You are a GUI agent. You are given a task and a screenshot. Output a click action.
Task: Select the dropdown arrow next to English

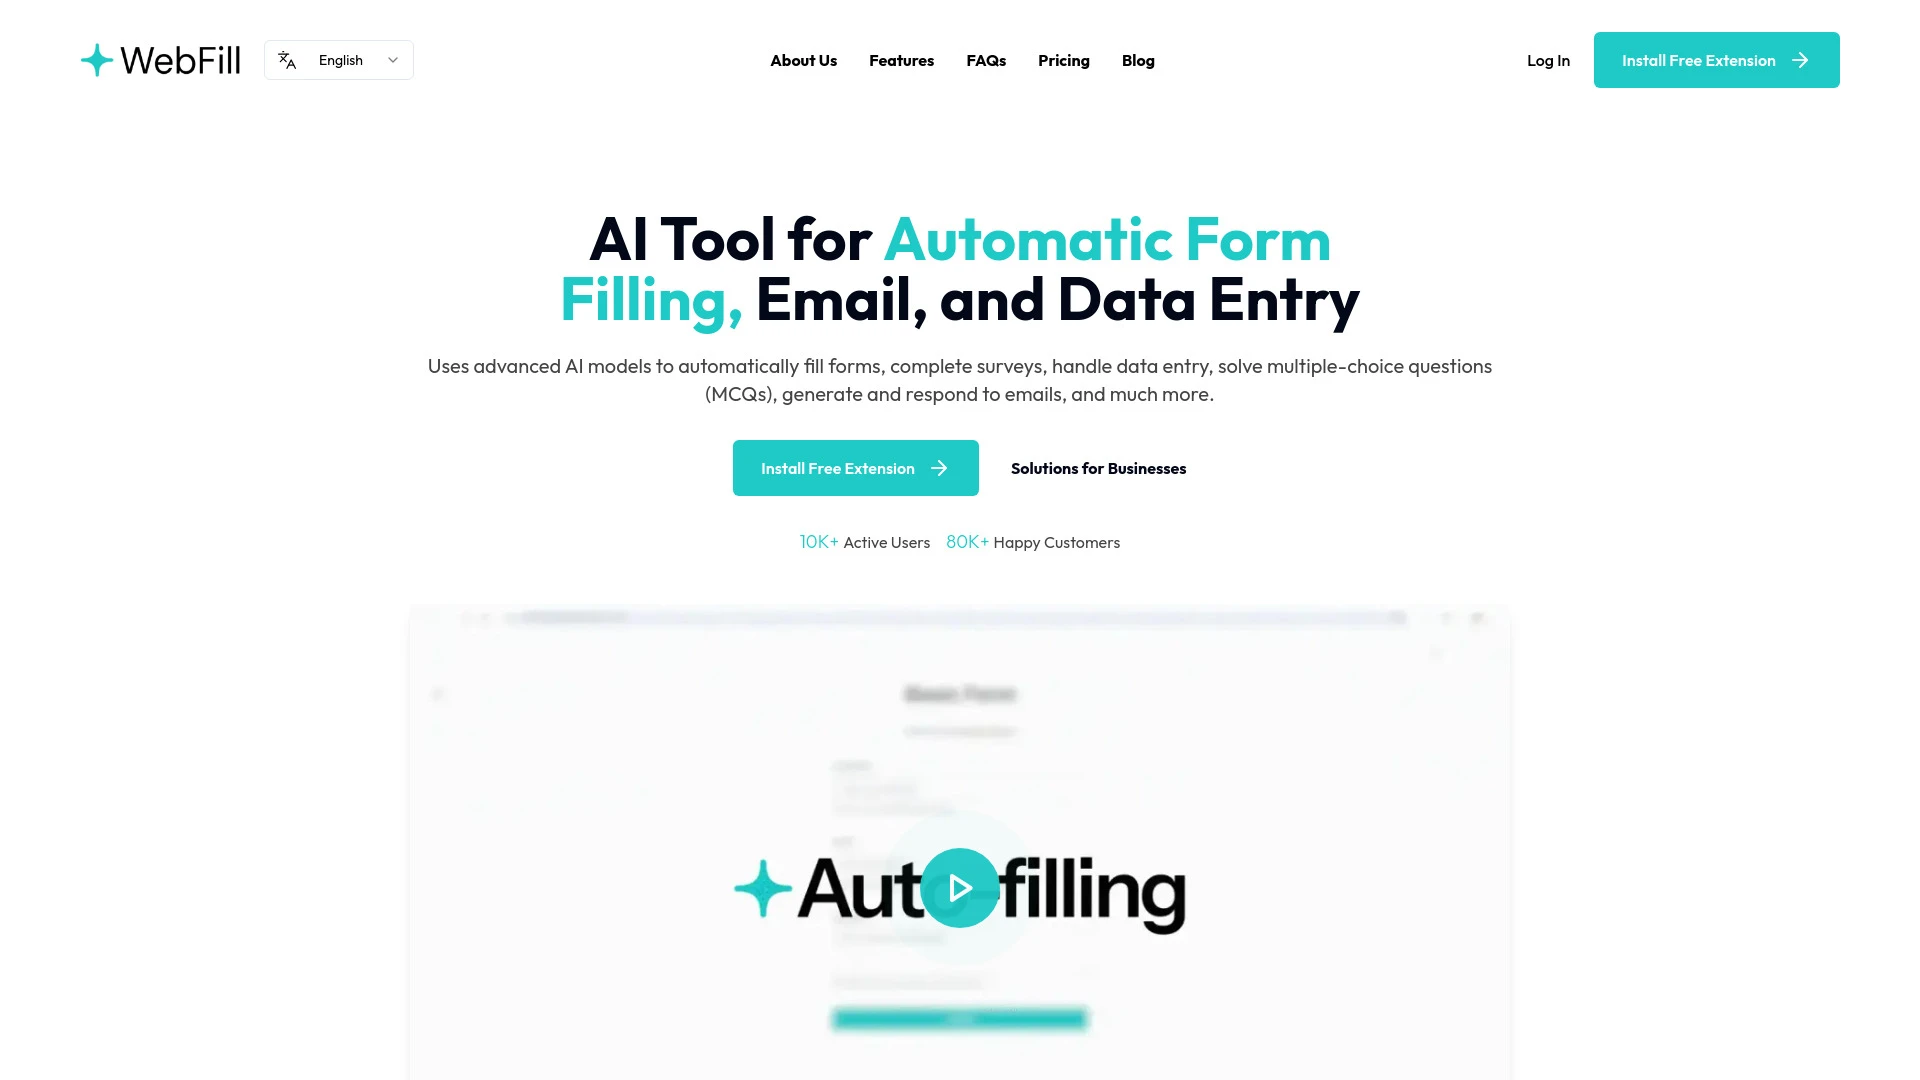[392, 59]
